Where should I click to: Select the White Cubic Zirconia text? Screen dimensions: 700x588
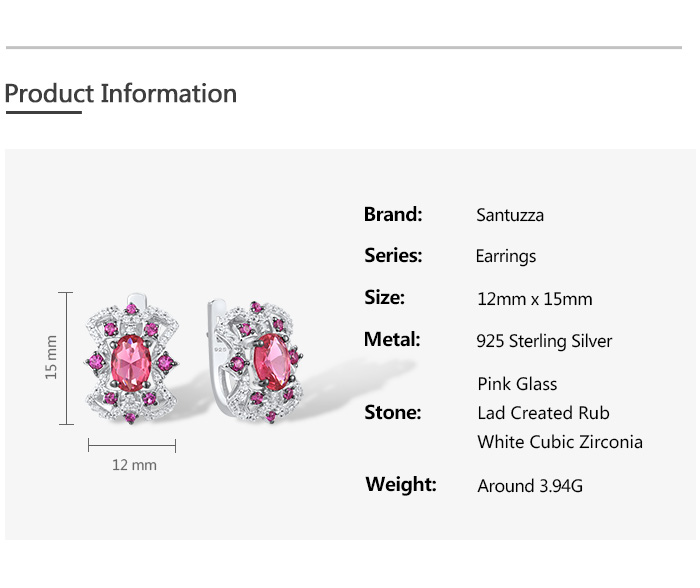(x=560, y=442)
